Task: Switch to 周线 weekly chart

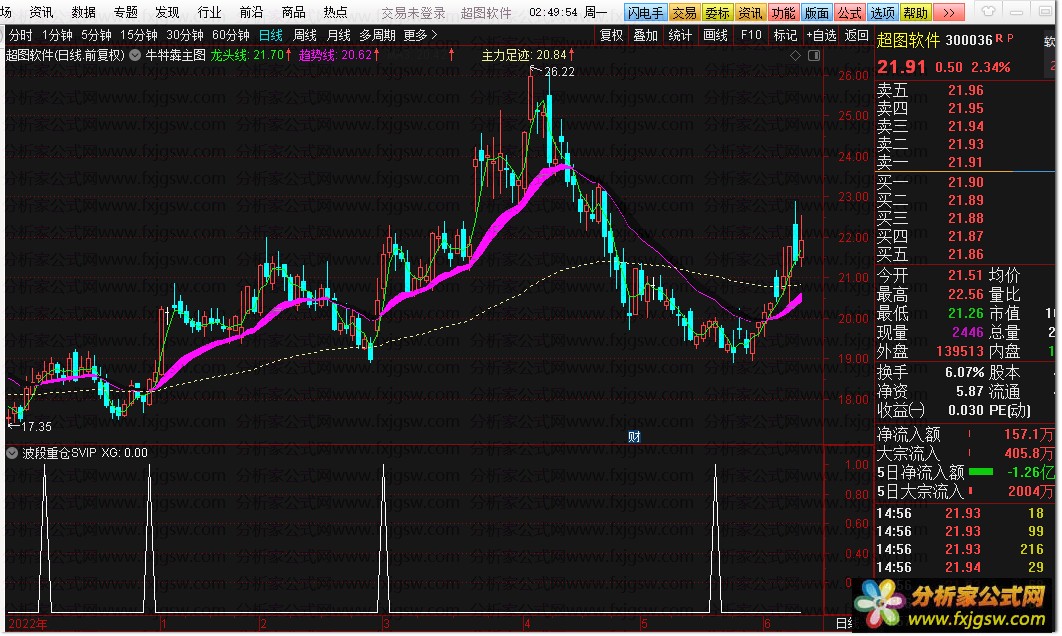Action: coord(305,35)
